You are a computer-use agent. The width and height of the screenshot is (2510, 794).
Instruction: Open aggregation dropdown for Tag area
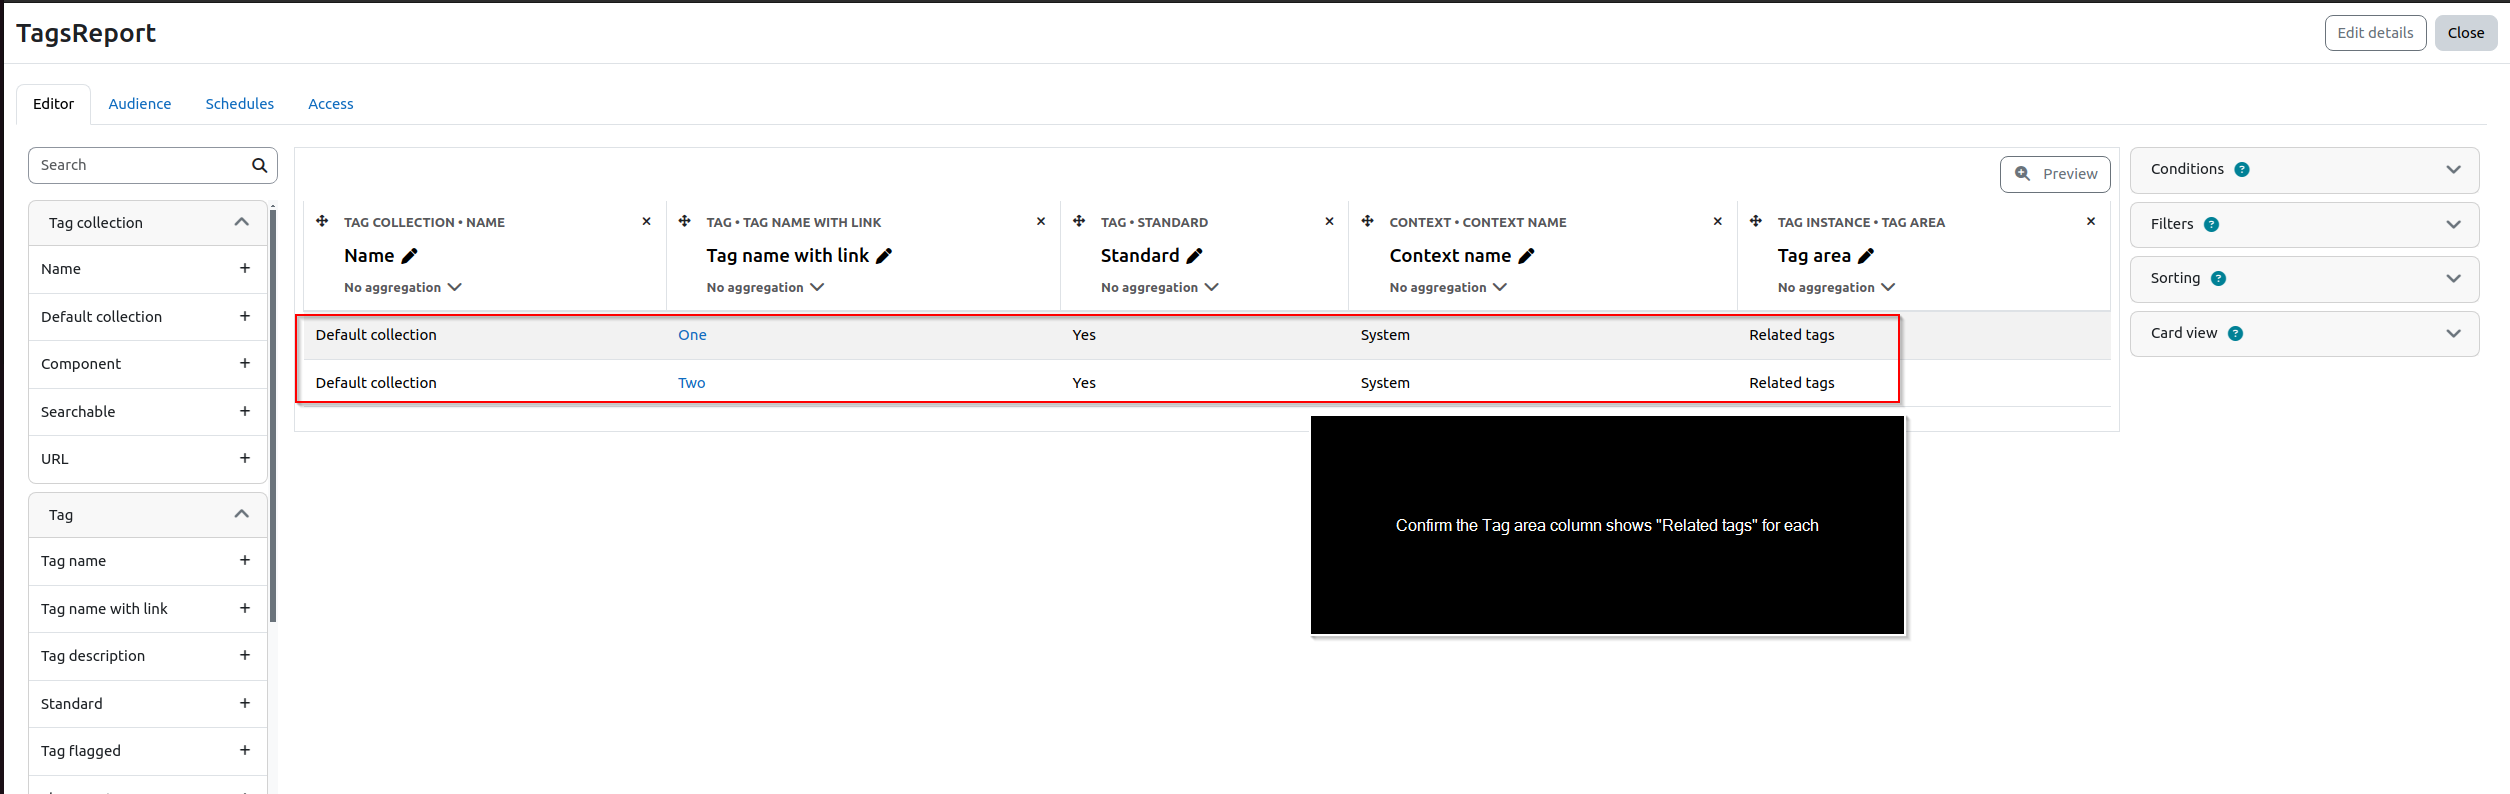1837,287
